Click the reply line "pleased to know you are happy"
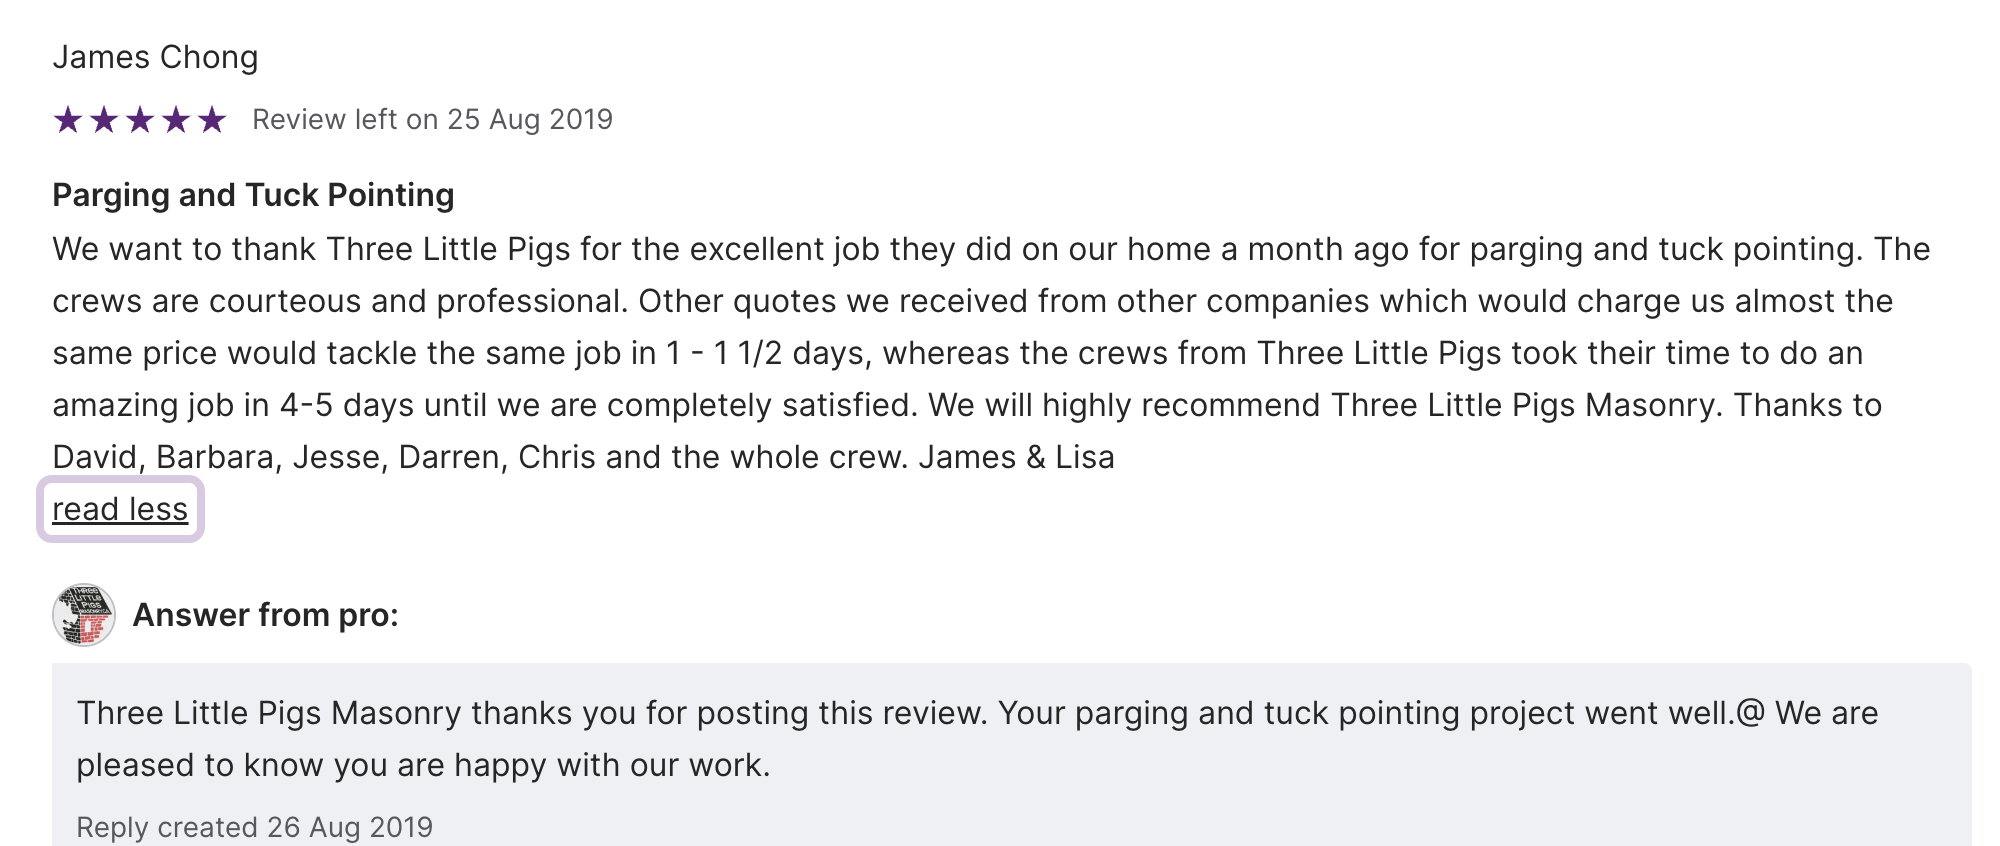The width and height of the screenshot is (2000, 846). [x=423, y=765]
